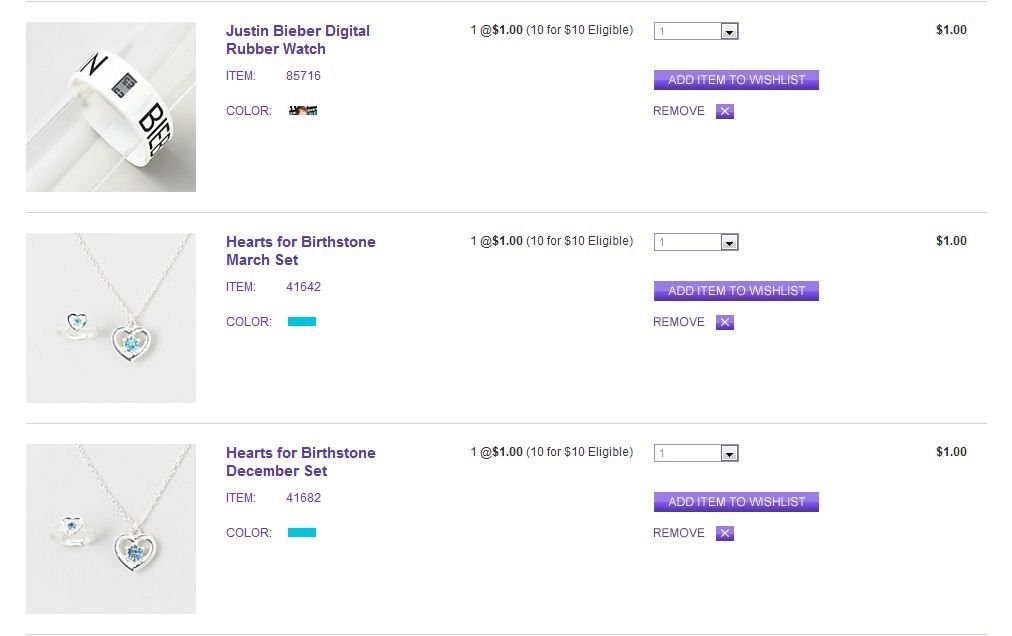1012x636 pixels.
Task: Click the December Set necklace thumbnail
Action: 111,529
